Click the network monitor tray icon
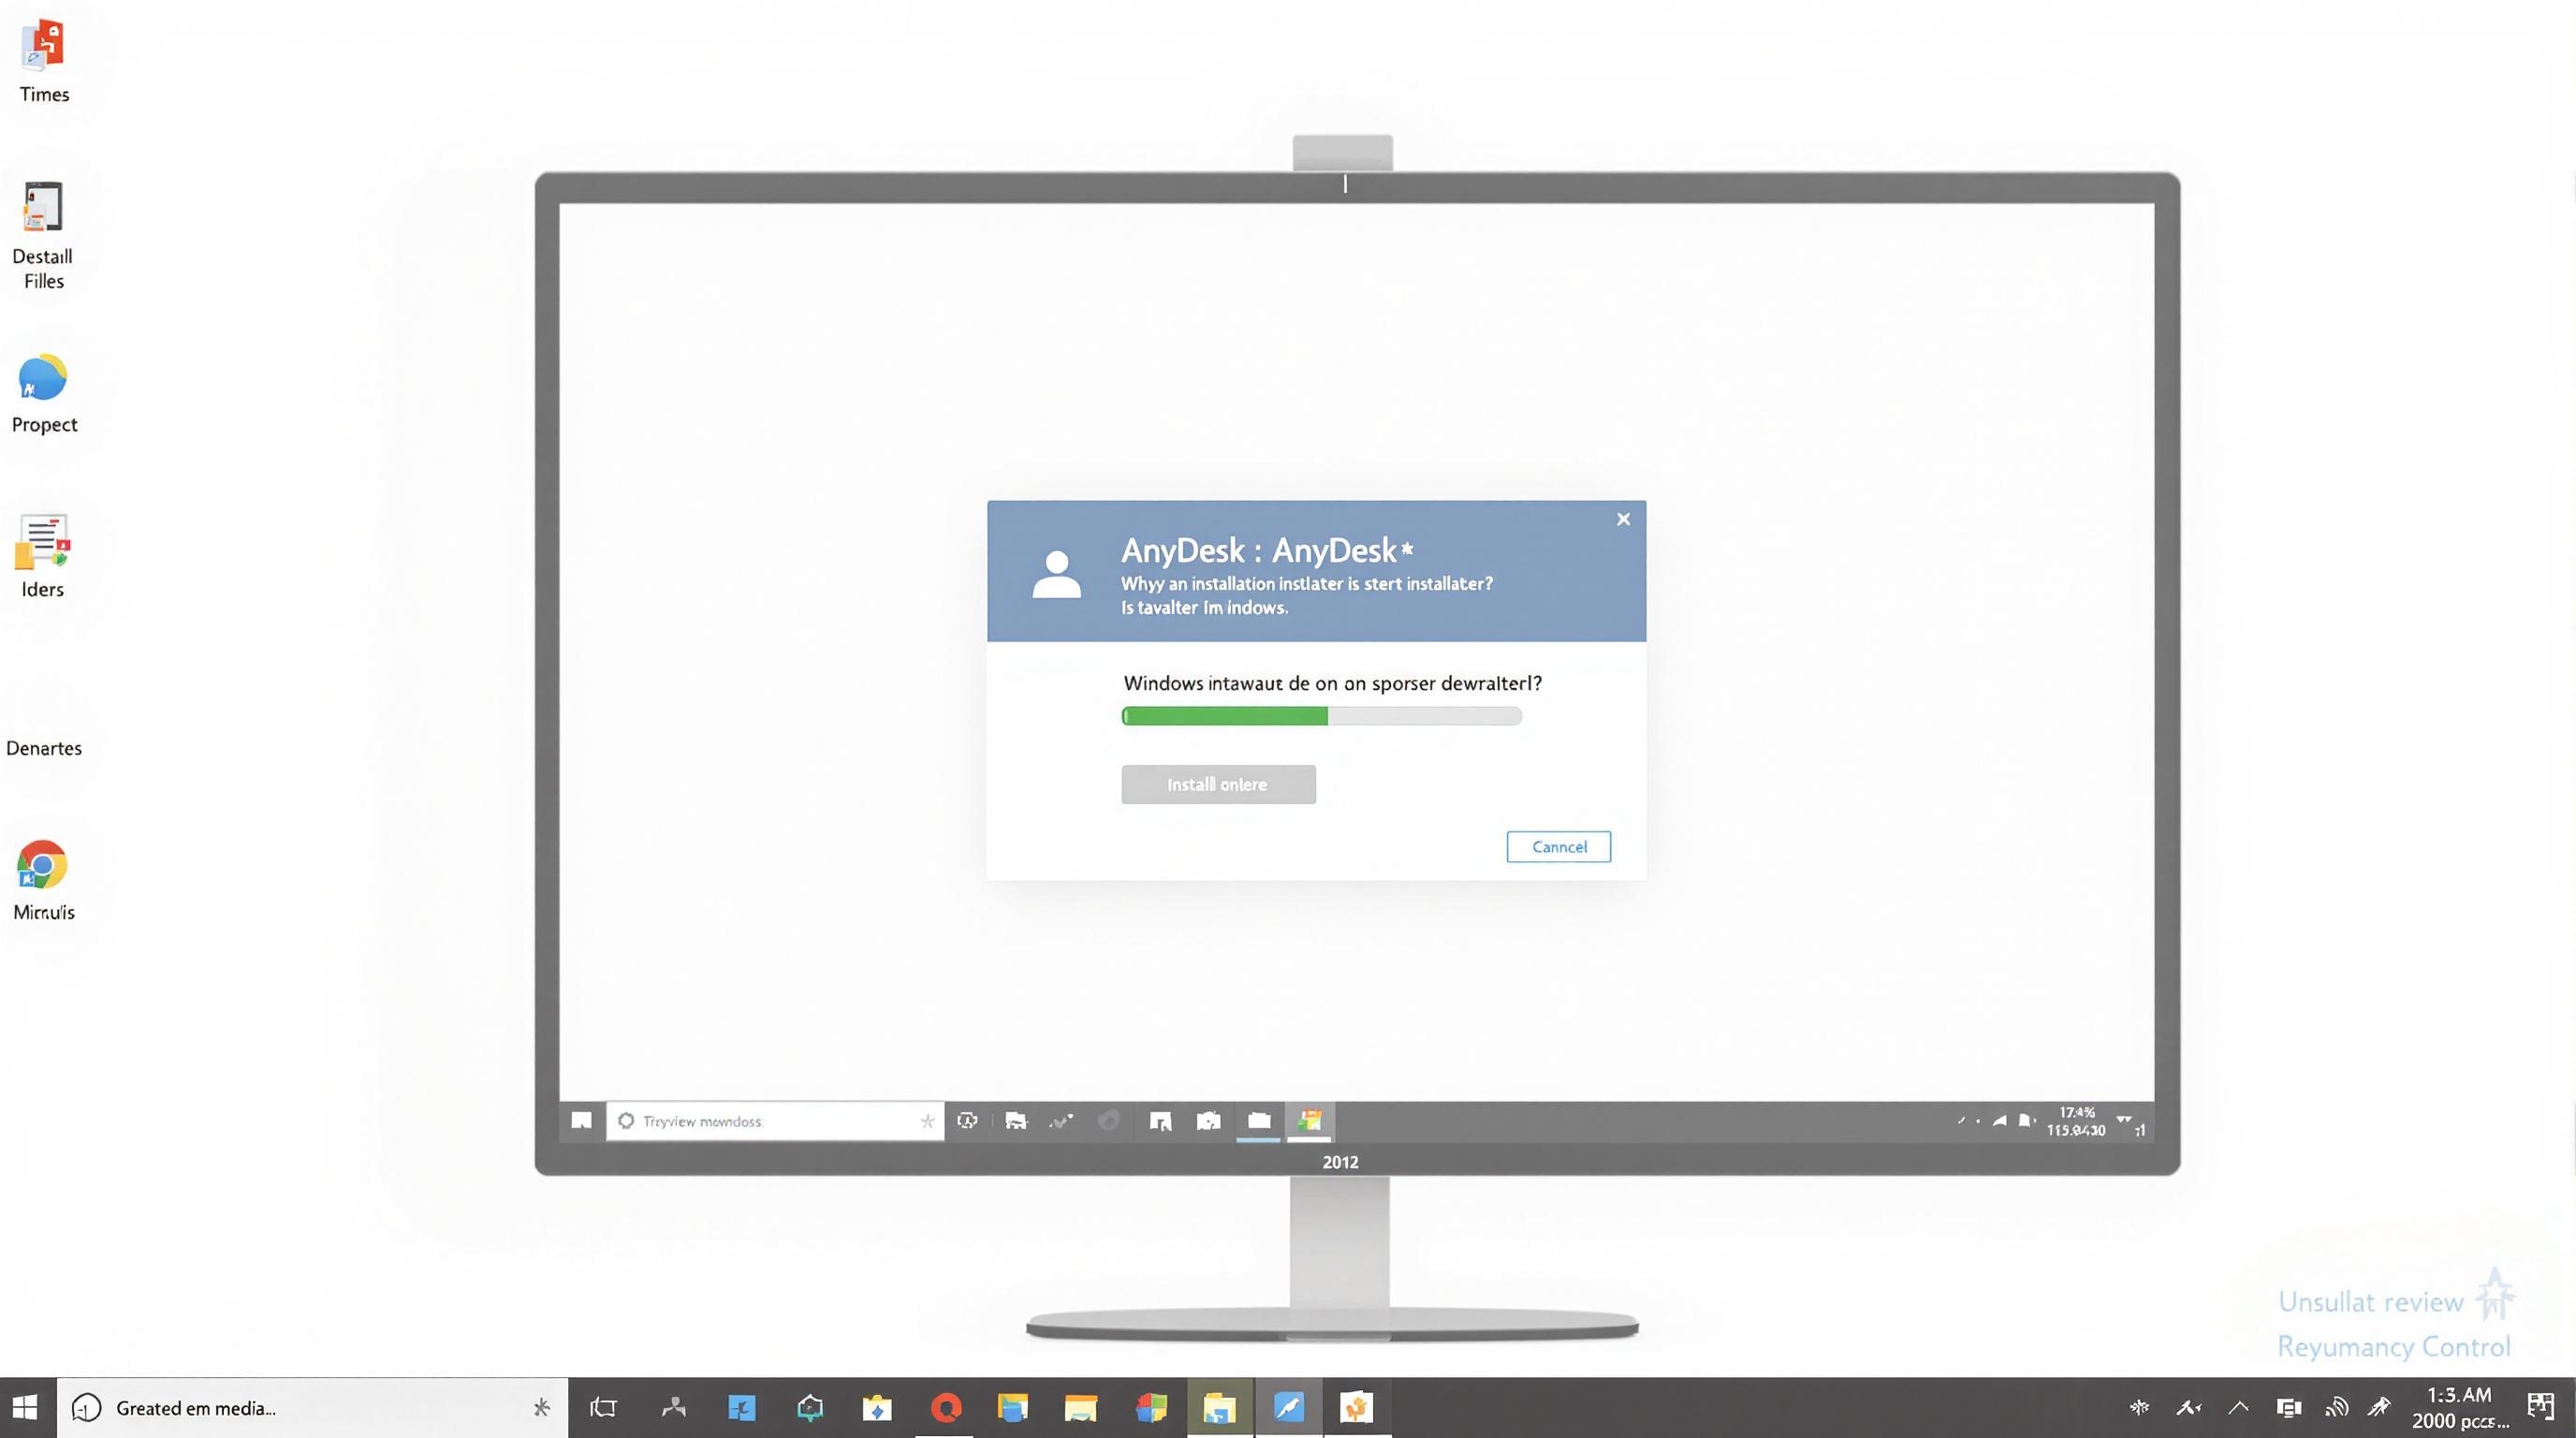Viewport: 2576px width, 1438px height. tap(2289, 1408)
